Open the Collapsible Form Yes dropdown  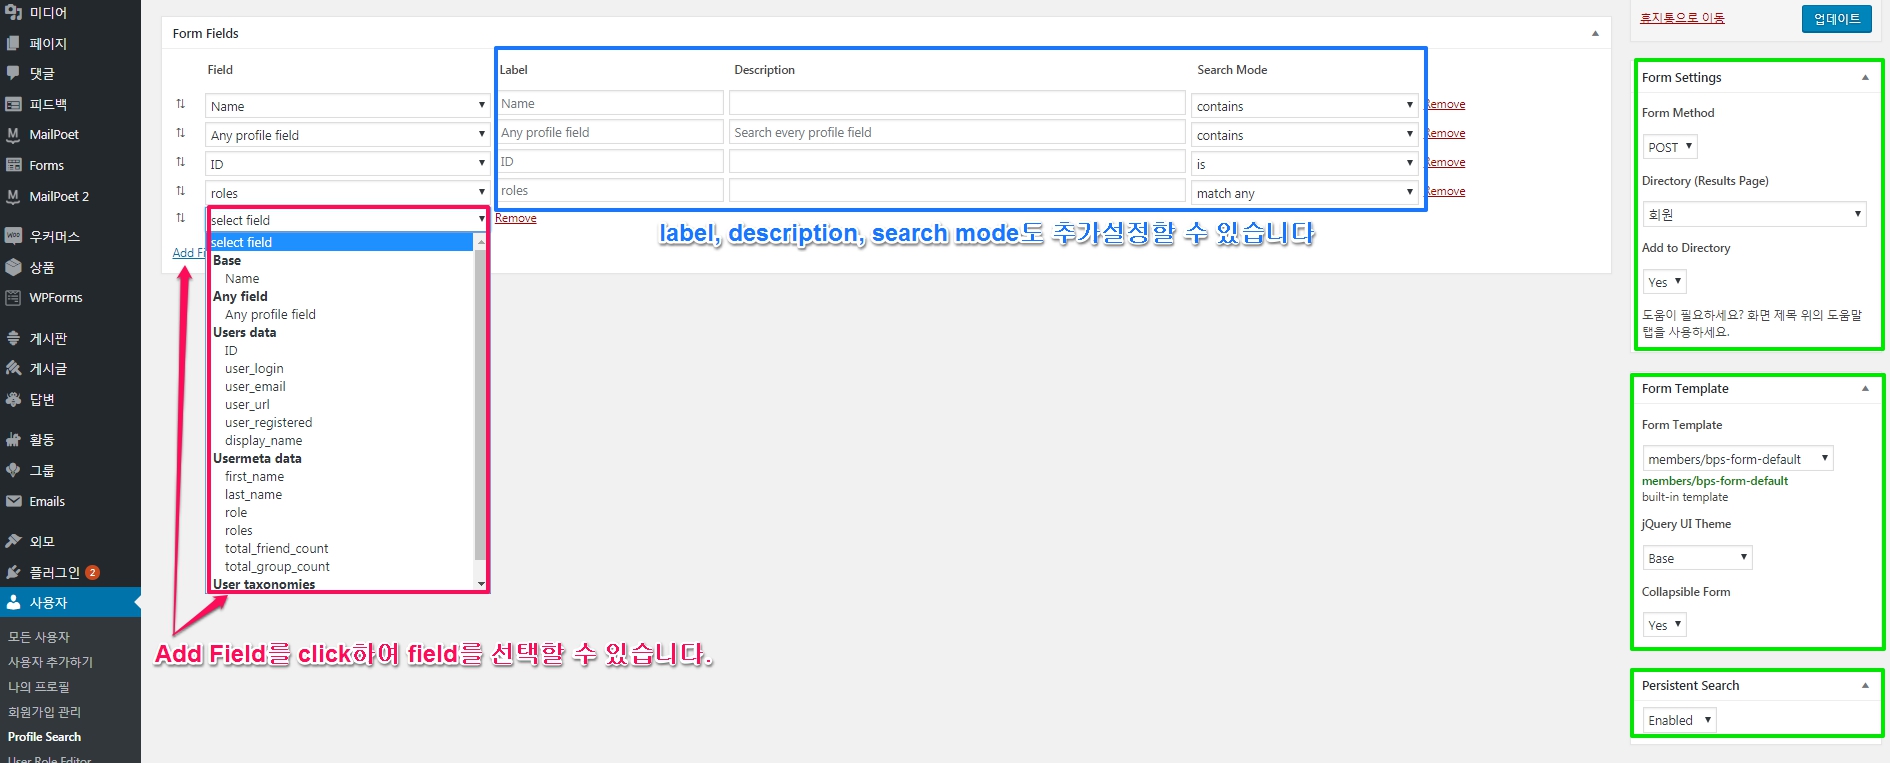point(1664,625)
